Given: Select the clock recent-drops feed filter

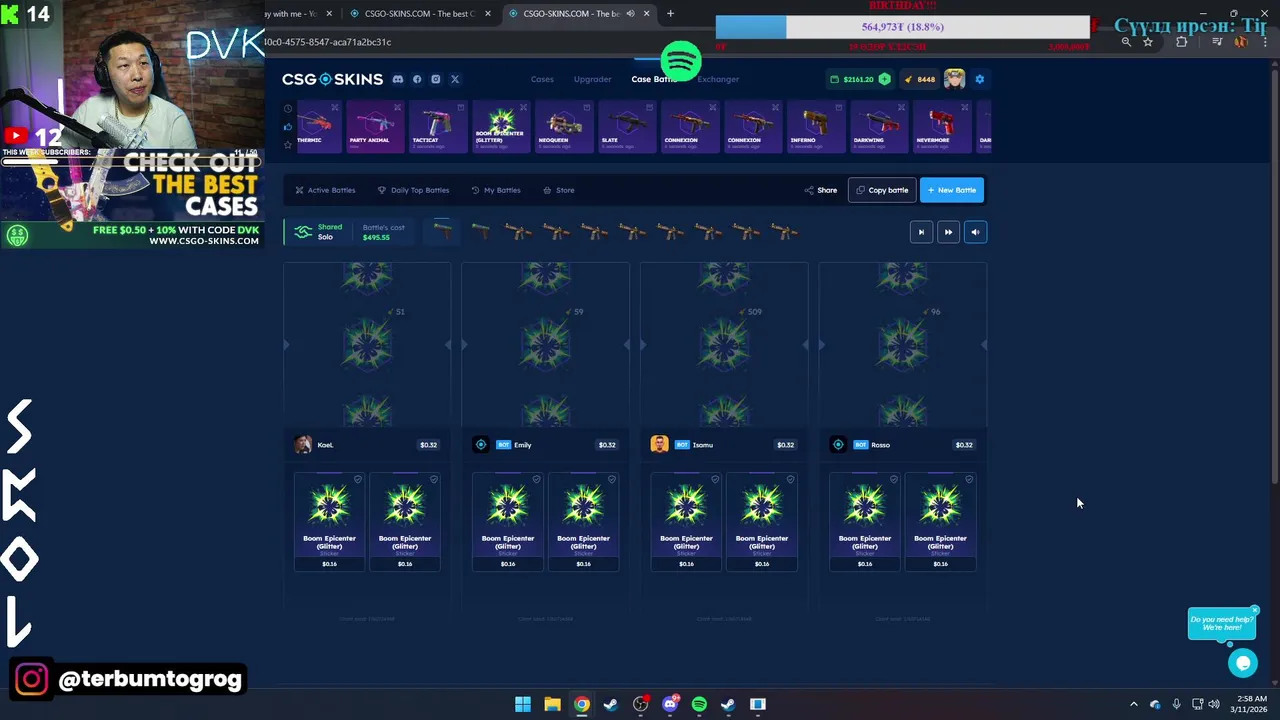Looking at the screenshot, I should [288, 108].
